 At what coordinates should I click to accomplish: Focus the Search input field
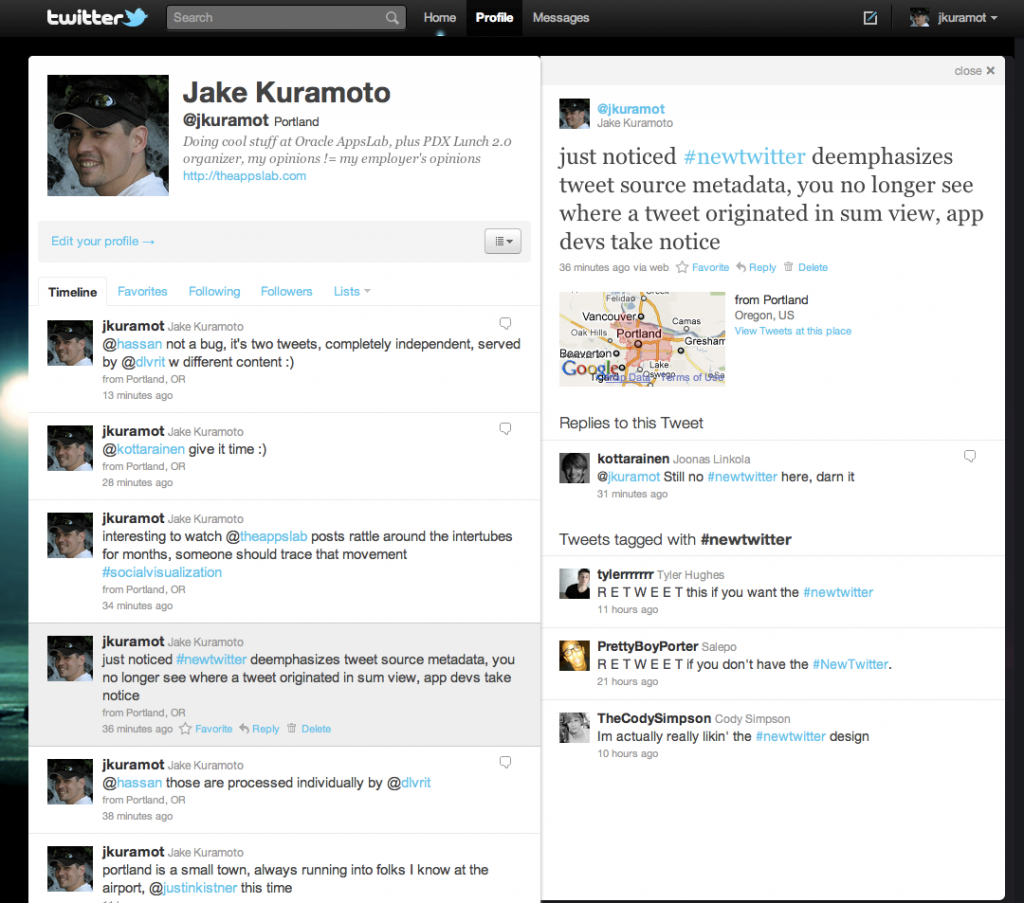coord(286,18)
